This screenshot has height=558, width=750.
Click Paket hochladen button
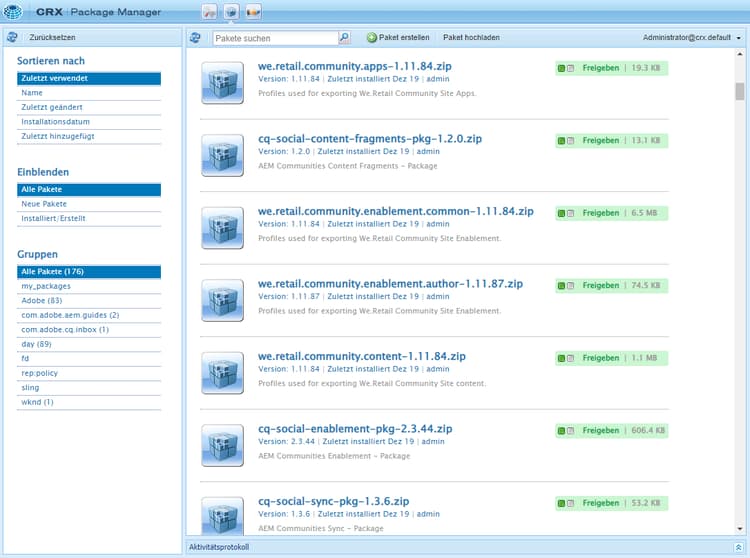tap(471, 37)
